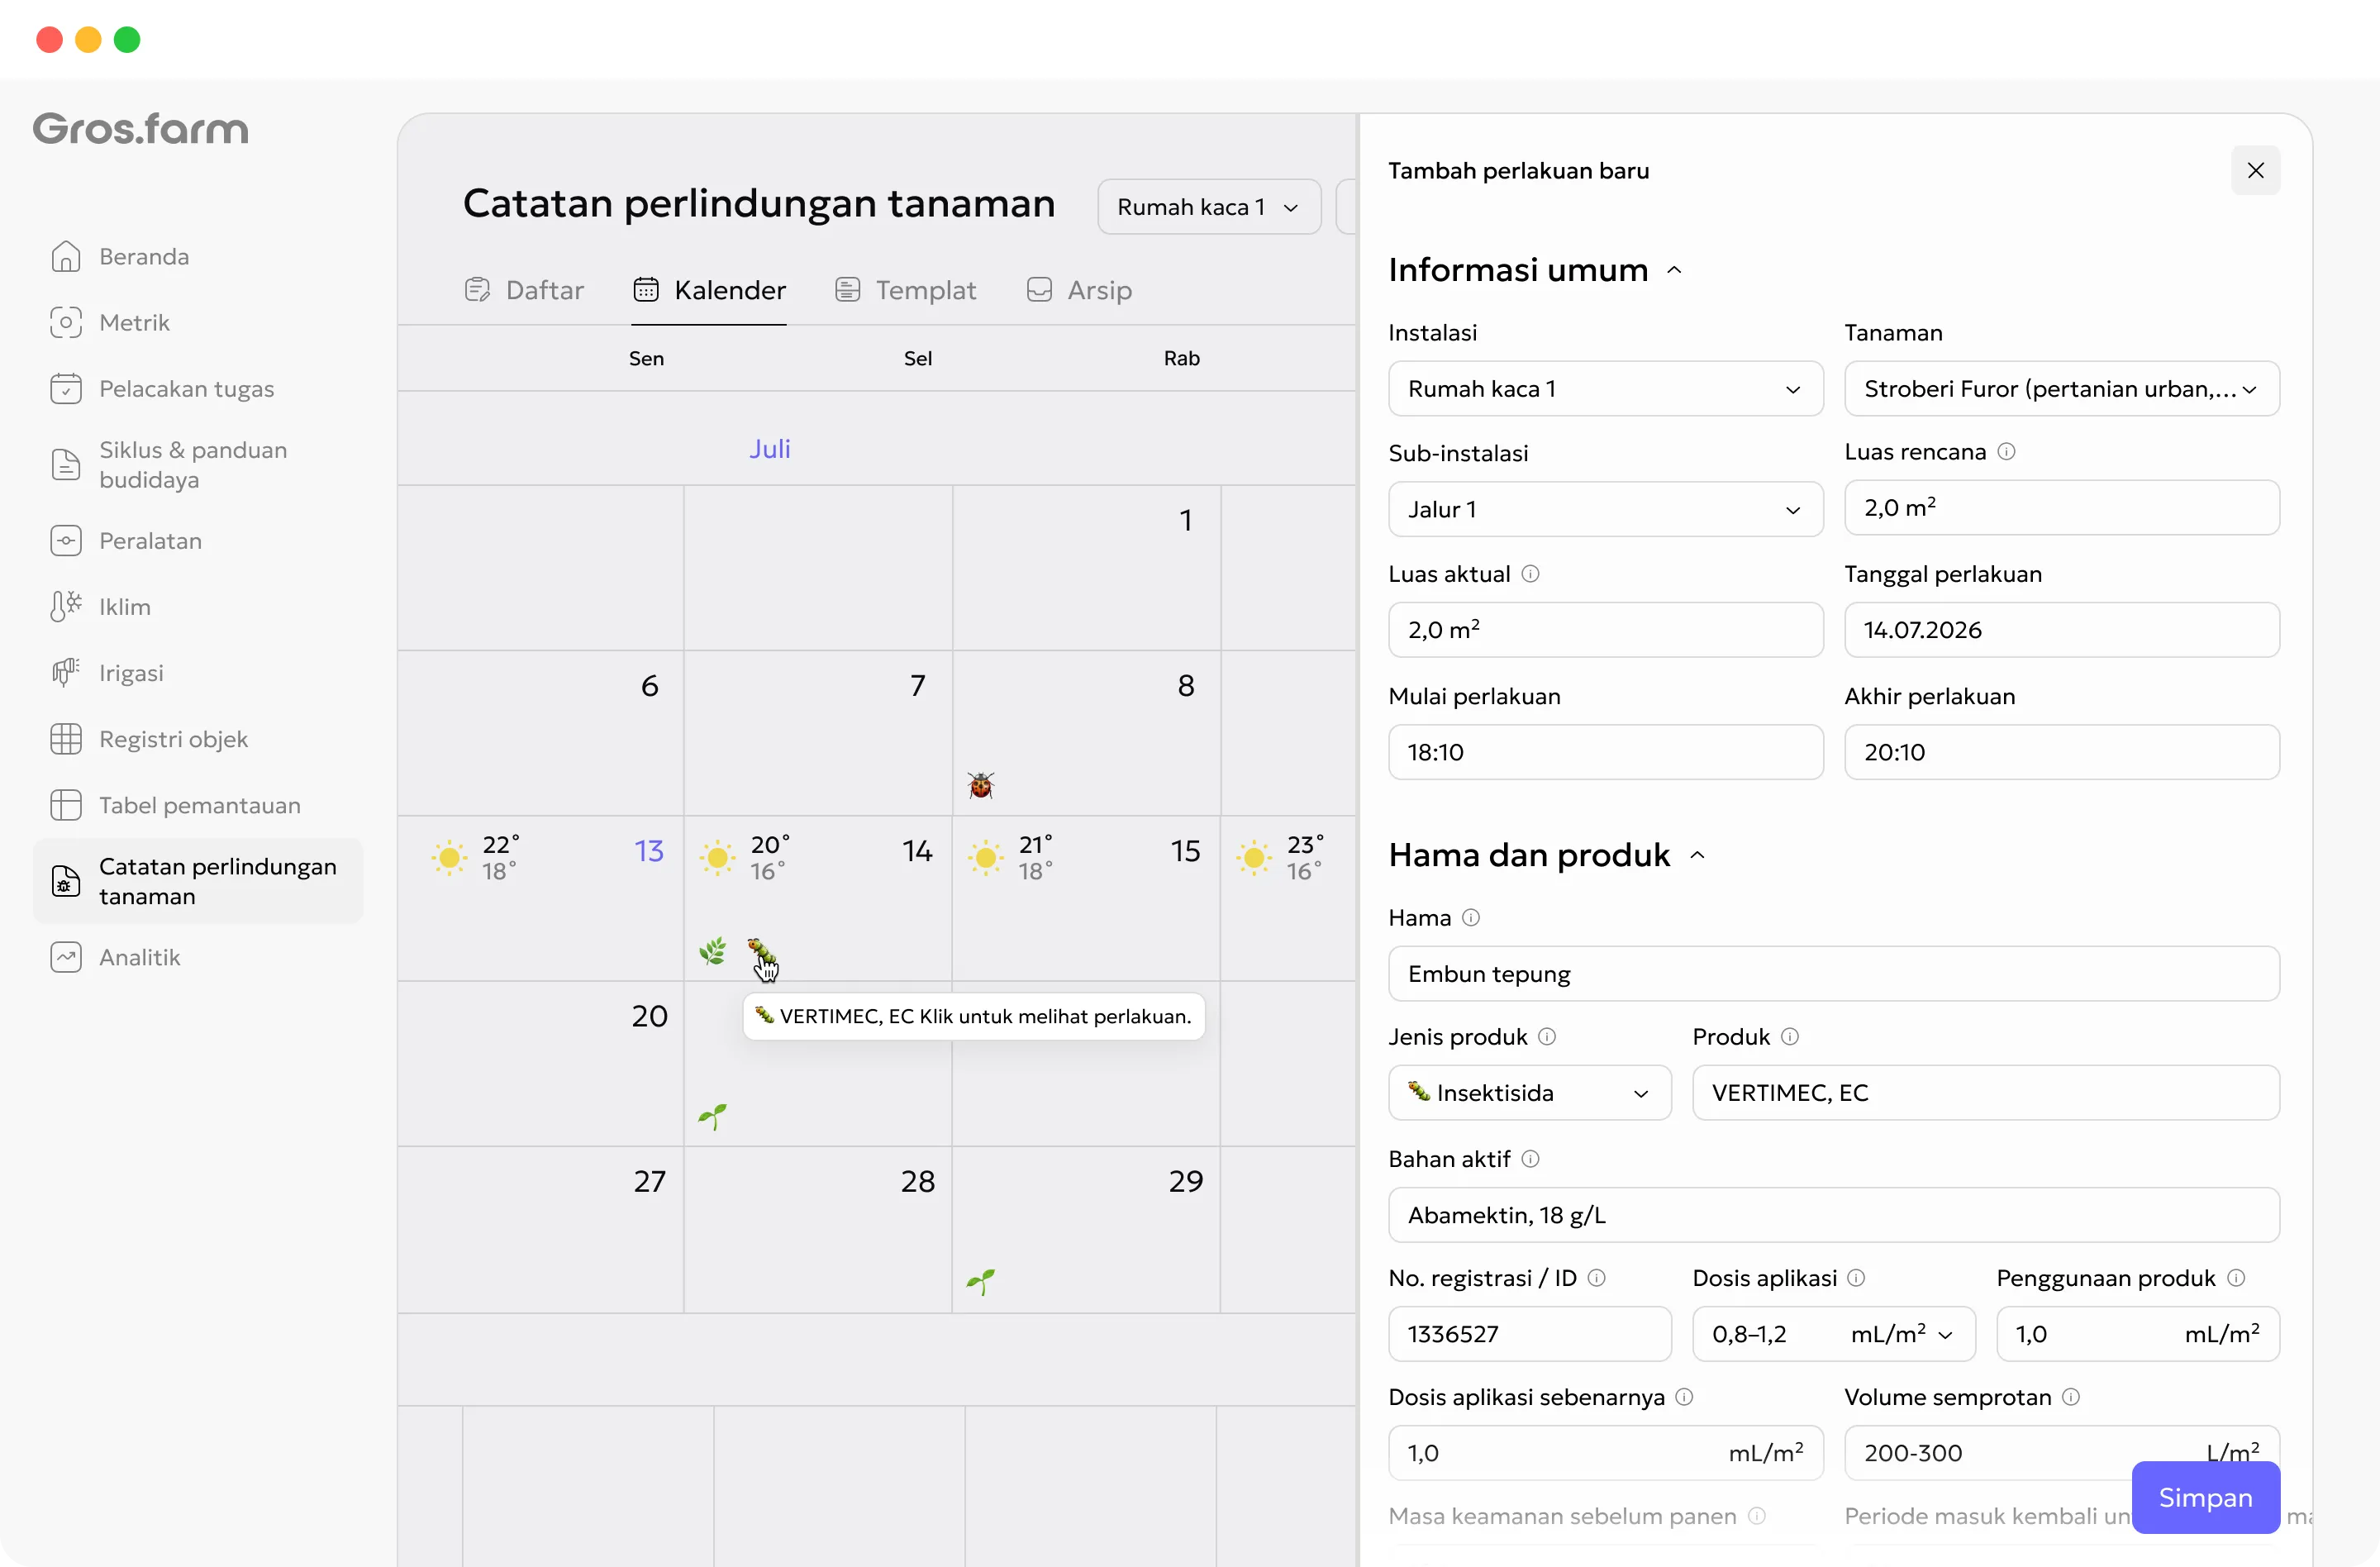Click the Juli month label
The width and height of the screenshot is (2380, 1567).
point(769,449)
